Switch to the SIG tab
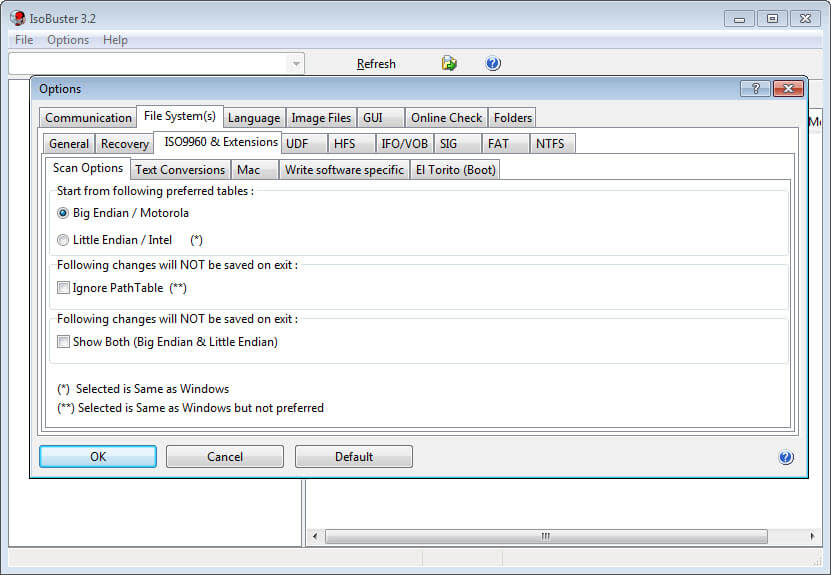Viewport: 831px width, 575px height. (x=457, y=144)
